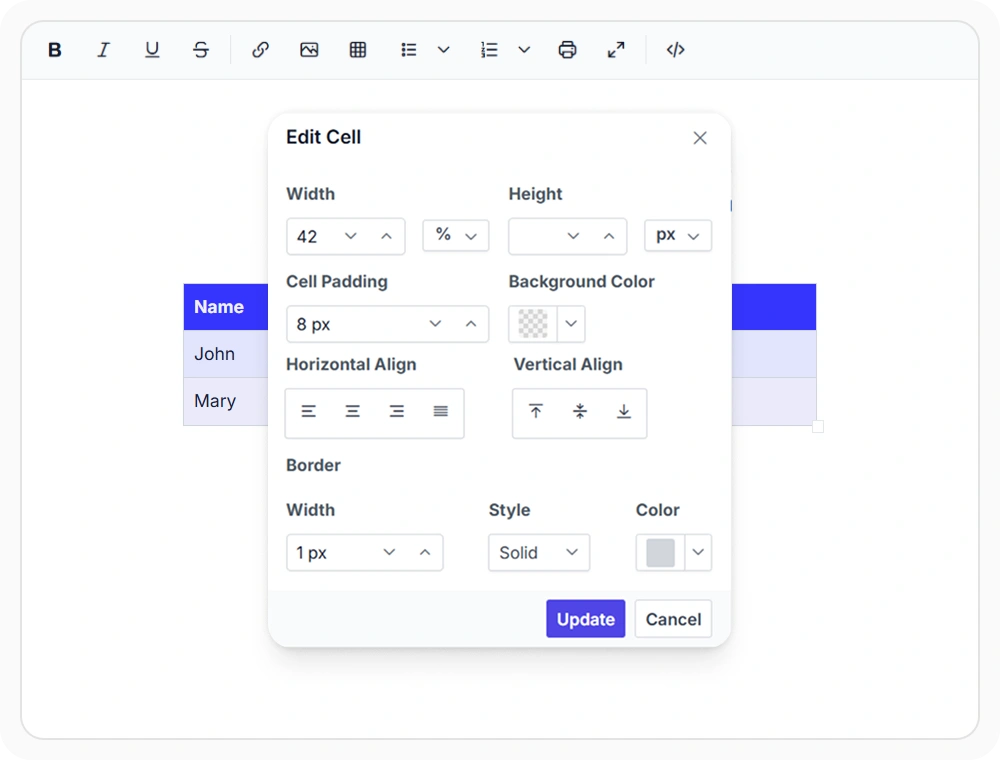Screen dimensions: 1000x760
Task: Toggle italic formatting
Action: [103, 50]
